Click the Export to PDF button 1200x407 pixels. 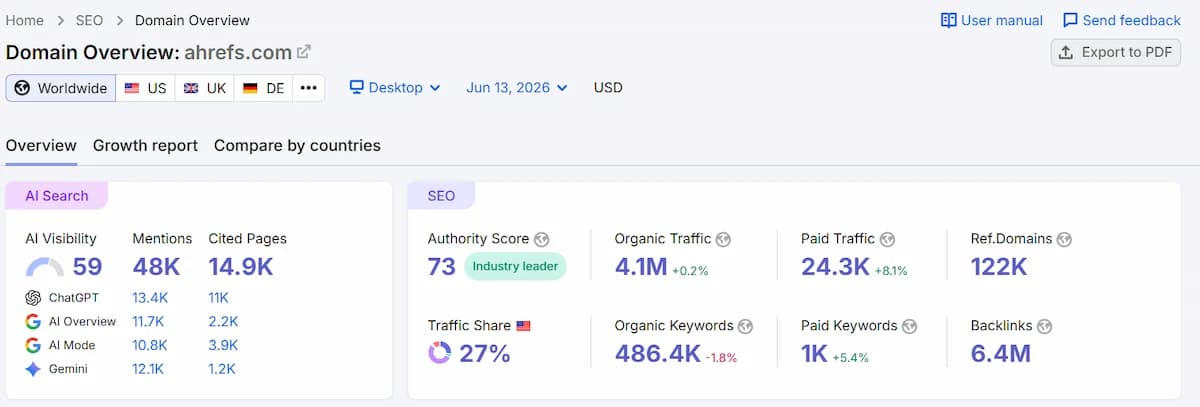(1116, 52)
